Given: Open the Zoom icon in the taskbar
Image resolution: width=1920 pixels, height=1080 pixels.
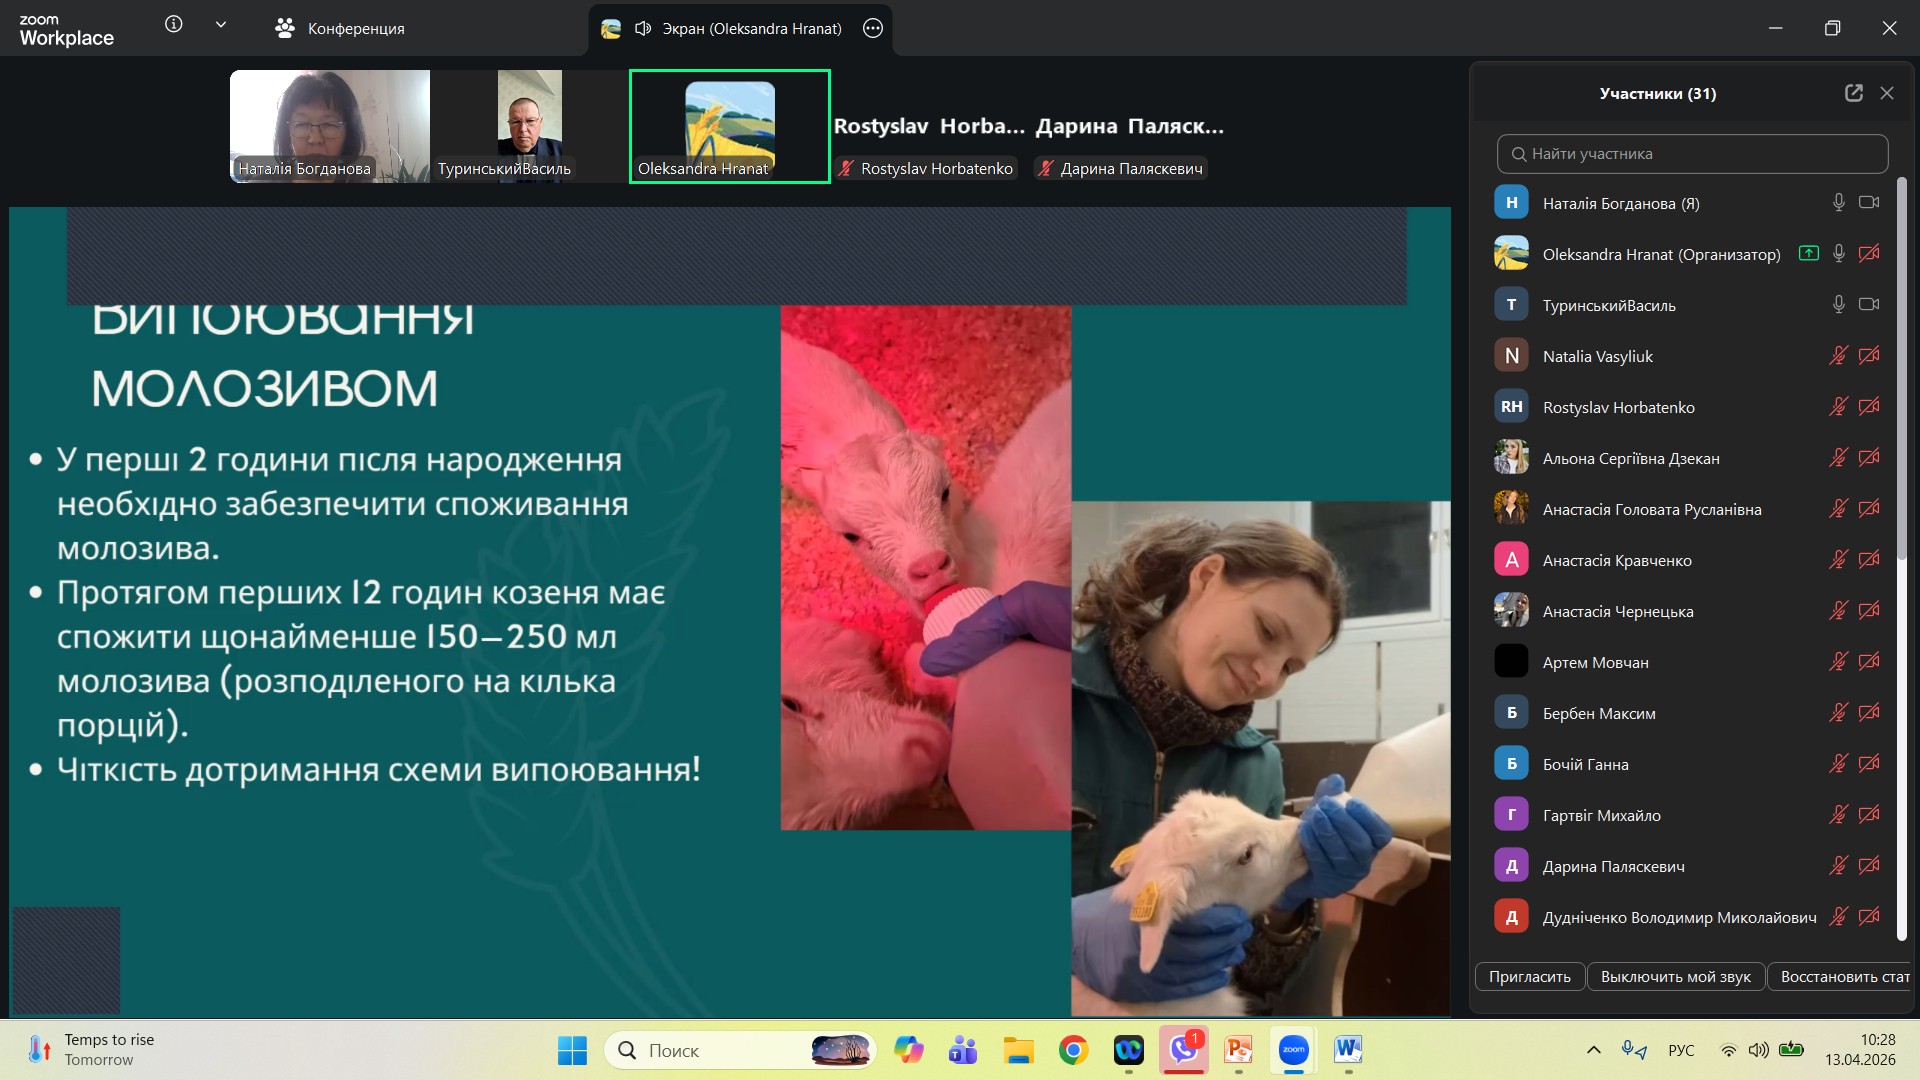Looking at the screenshot, I should click(x=1293, y=1050).
